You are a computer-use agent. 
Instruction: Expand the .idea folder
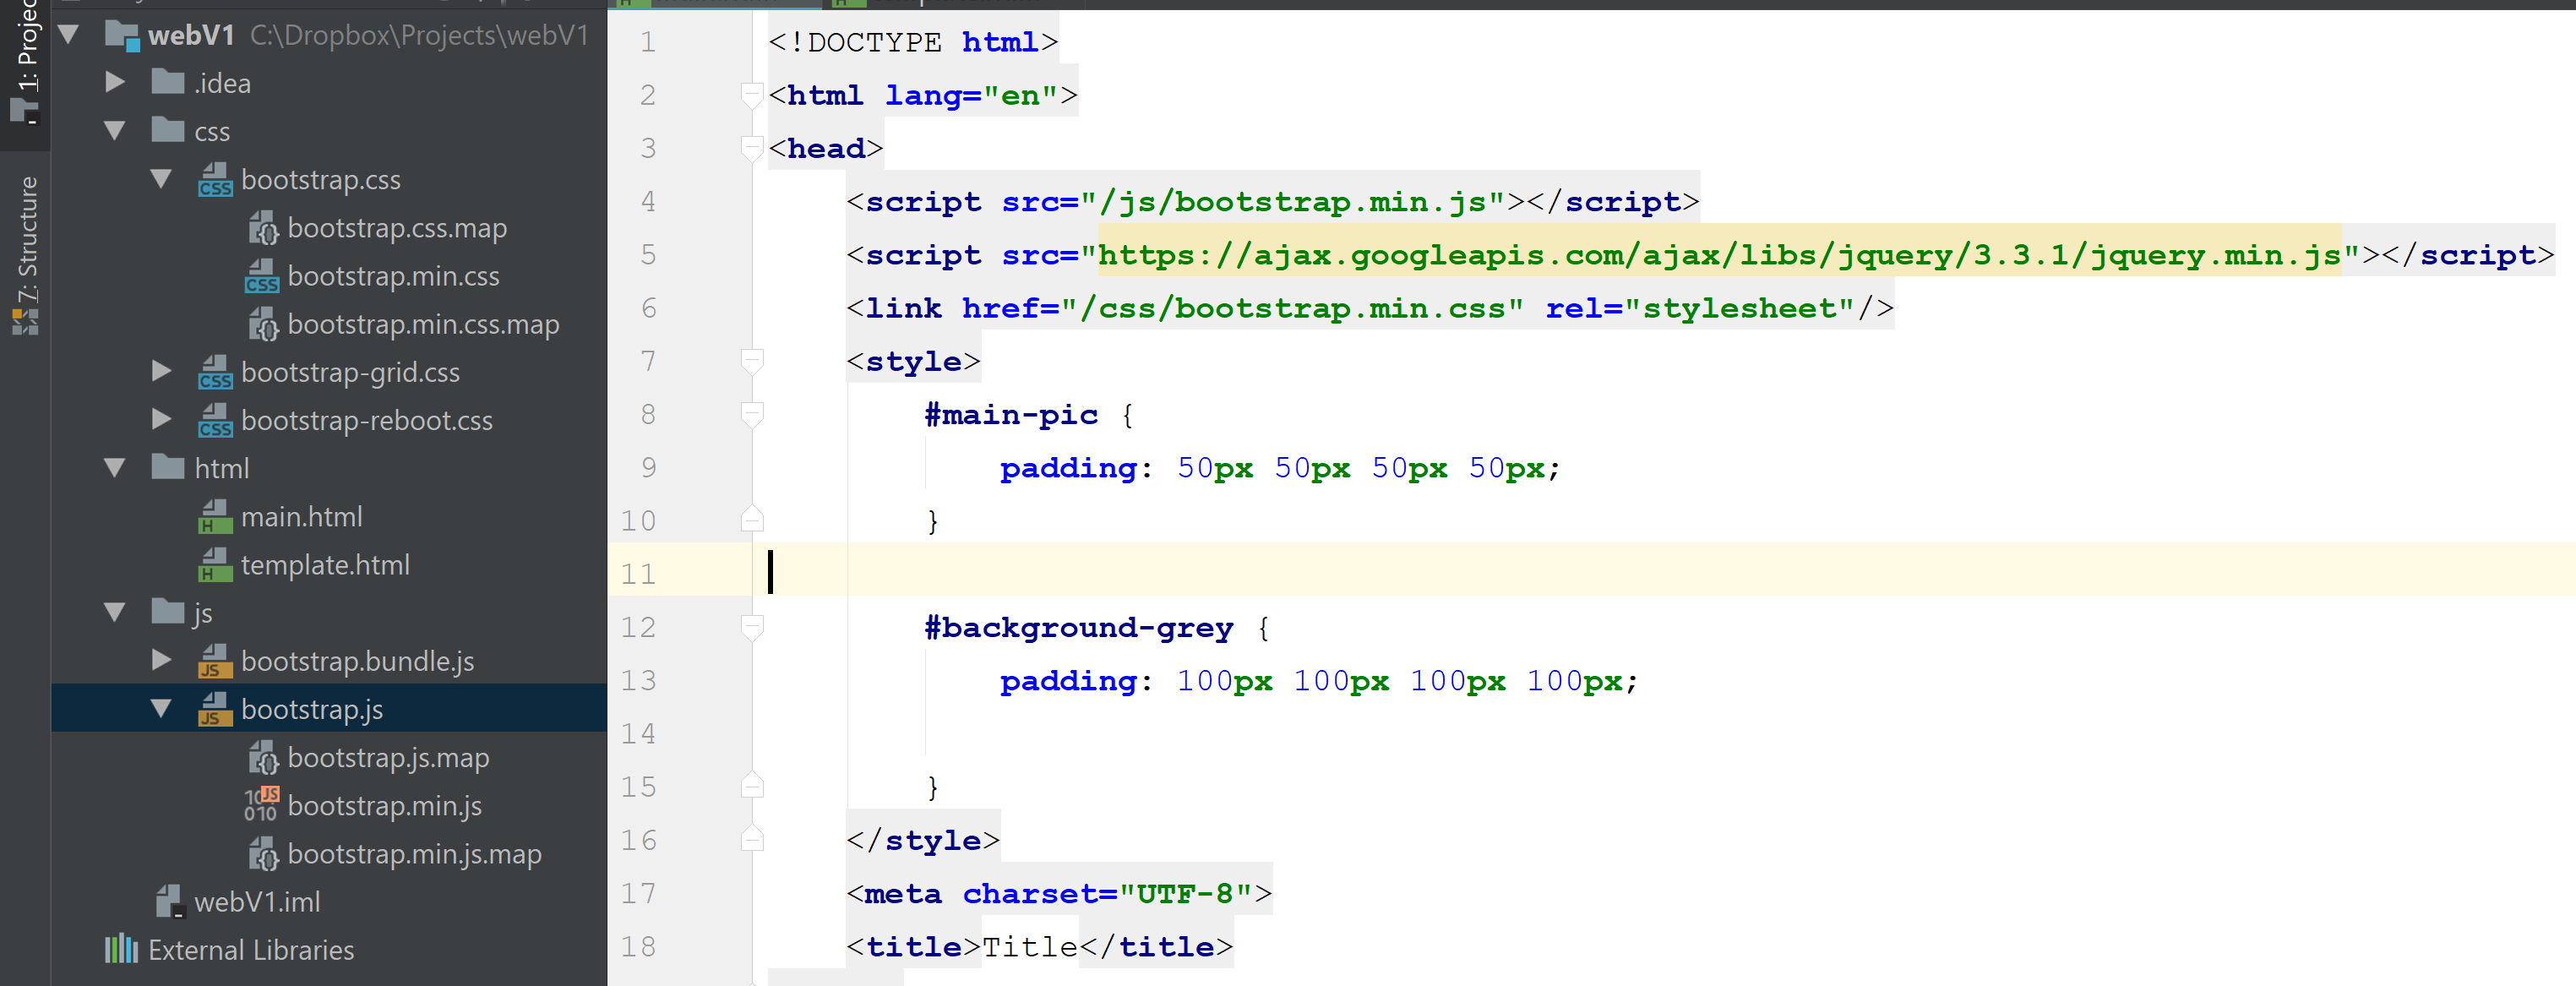[x=114, y=83]
